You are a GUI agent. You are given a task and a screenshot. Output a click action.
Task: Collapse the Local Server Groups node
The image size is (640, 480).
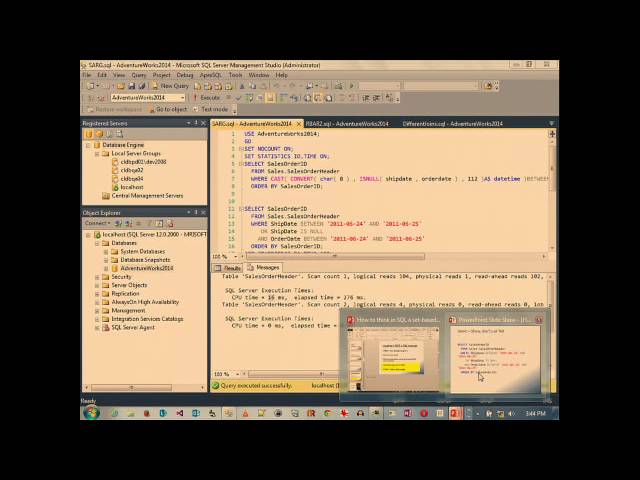[97, 154]
